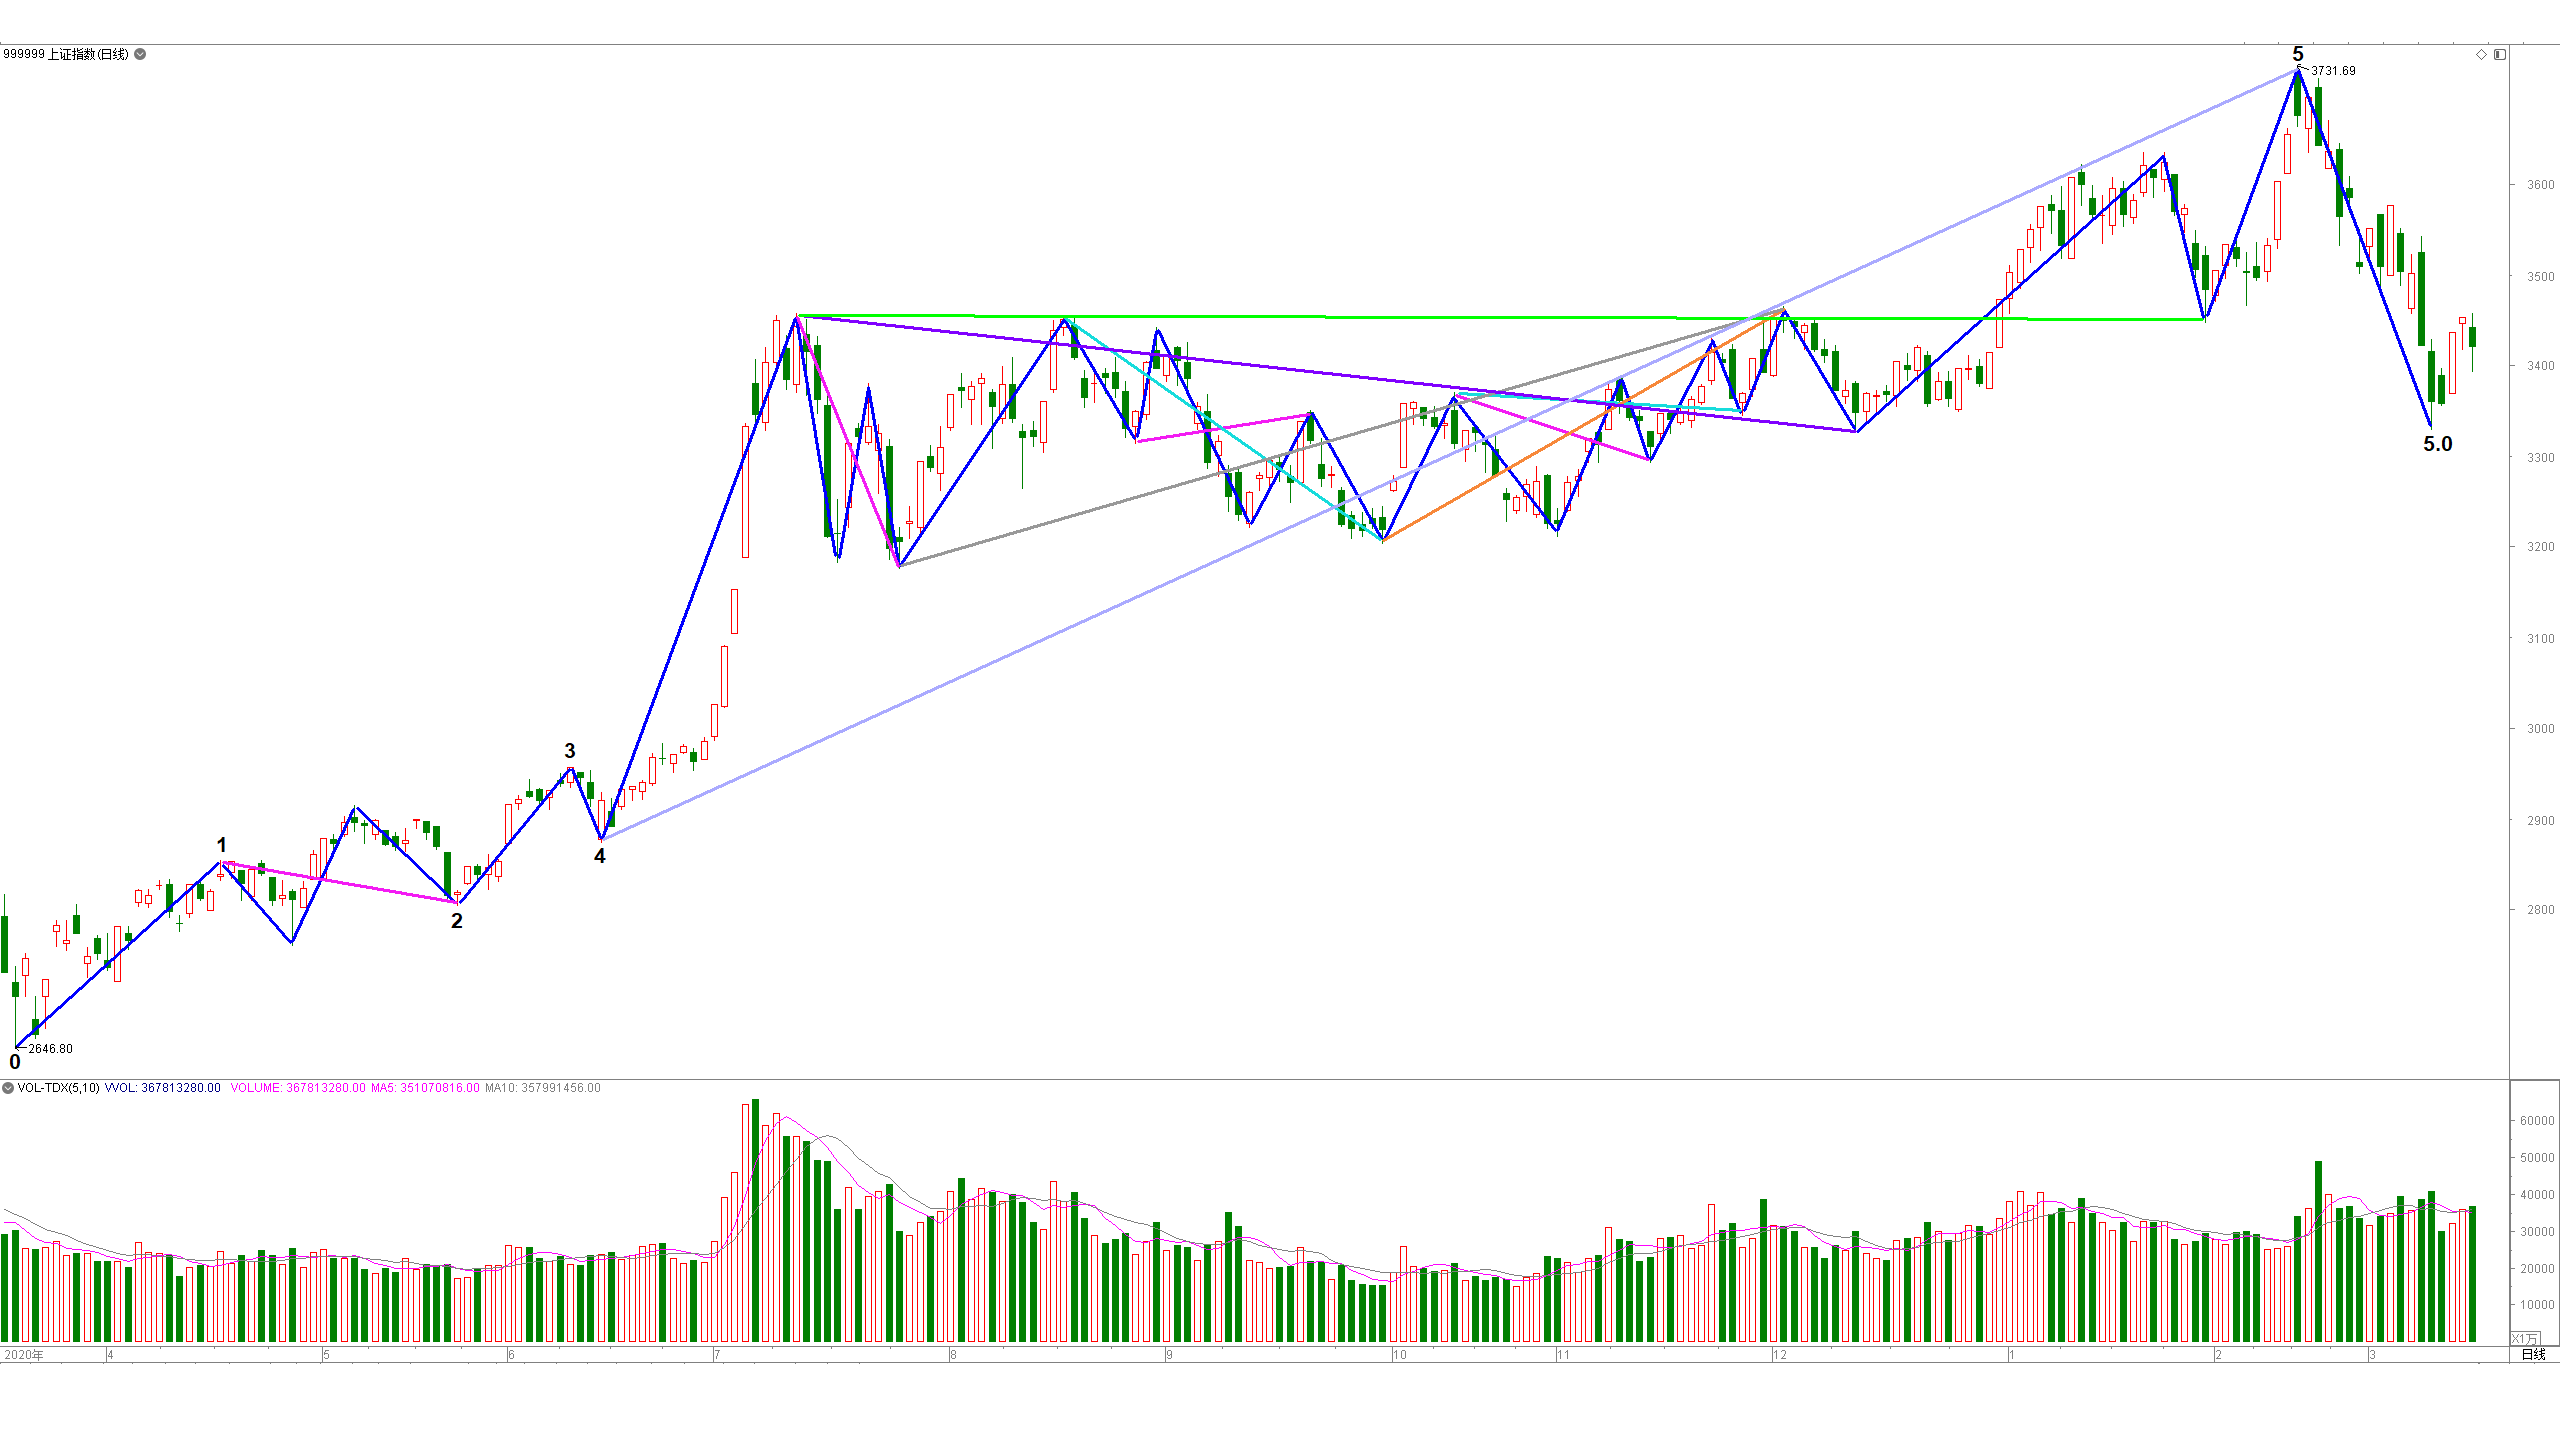This screenshot has width=2560, height=1440.
Task: Click the 日线 period button
Action: pos(2533,1354)
